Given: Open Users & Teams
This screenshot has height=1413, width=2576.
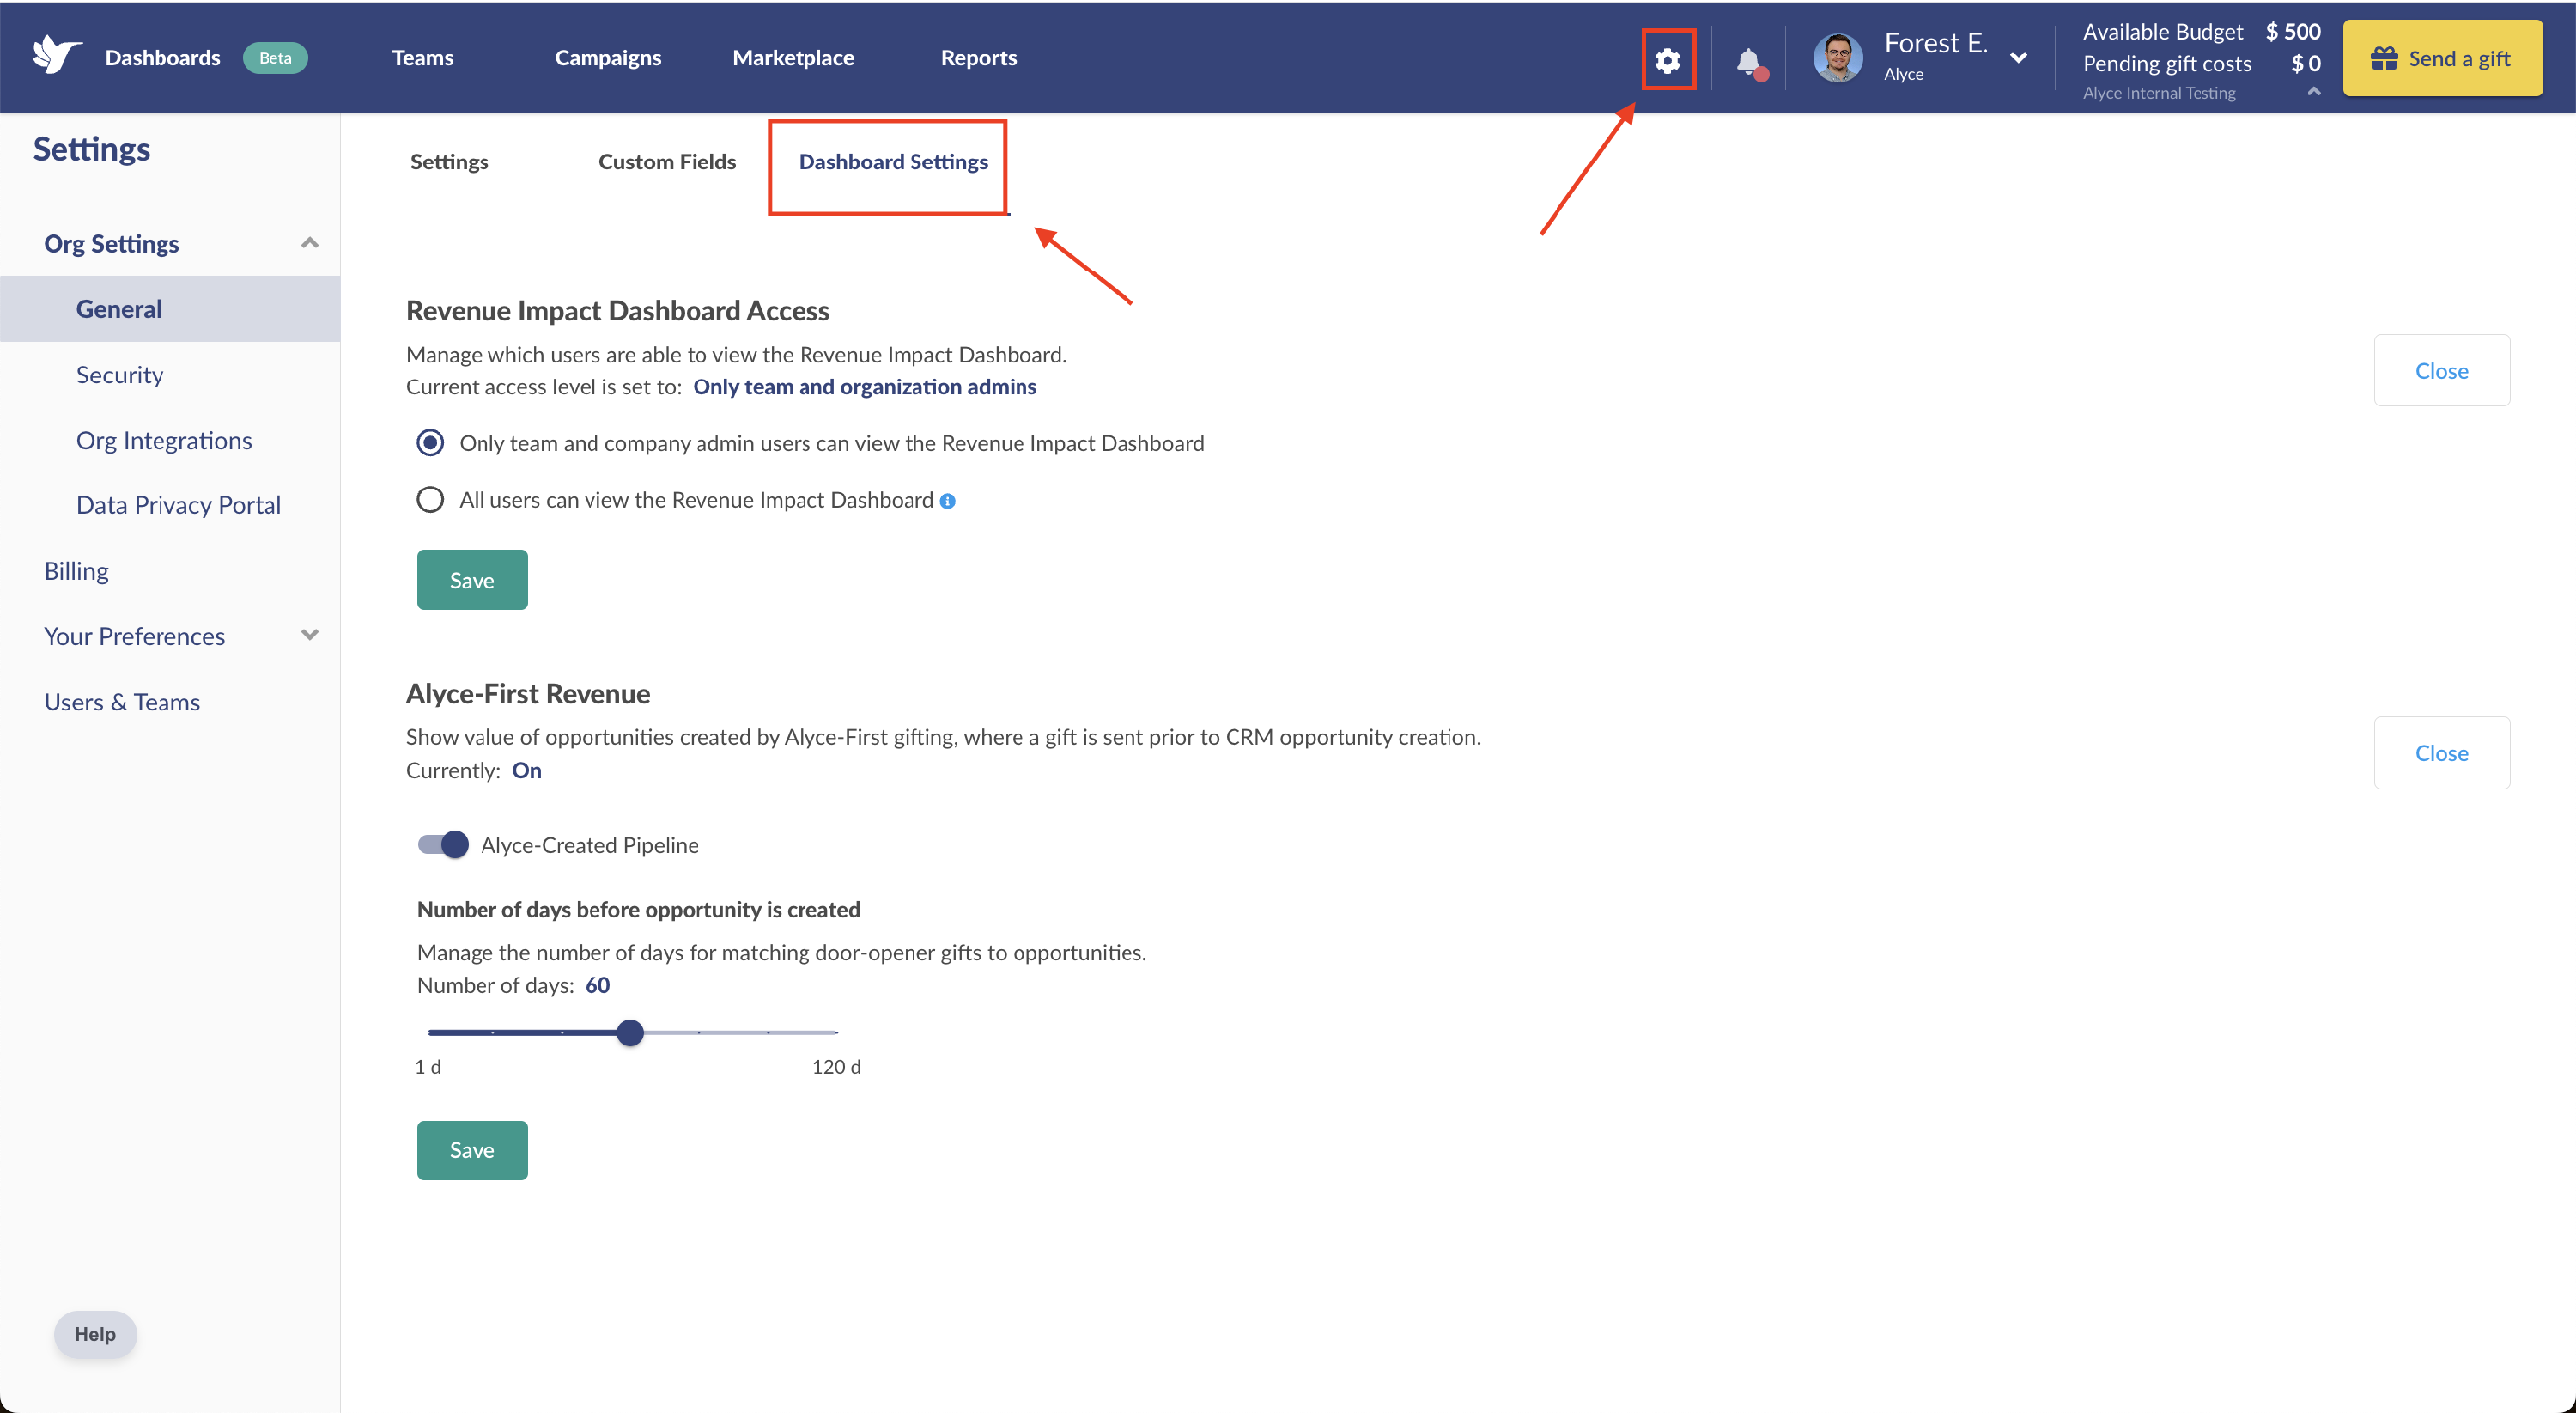Looking at the screenshot, I should 122,702.
